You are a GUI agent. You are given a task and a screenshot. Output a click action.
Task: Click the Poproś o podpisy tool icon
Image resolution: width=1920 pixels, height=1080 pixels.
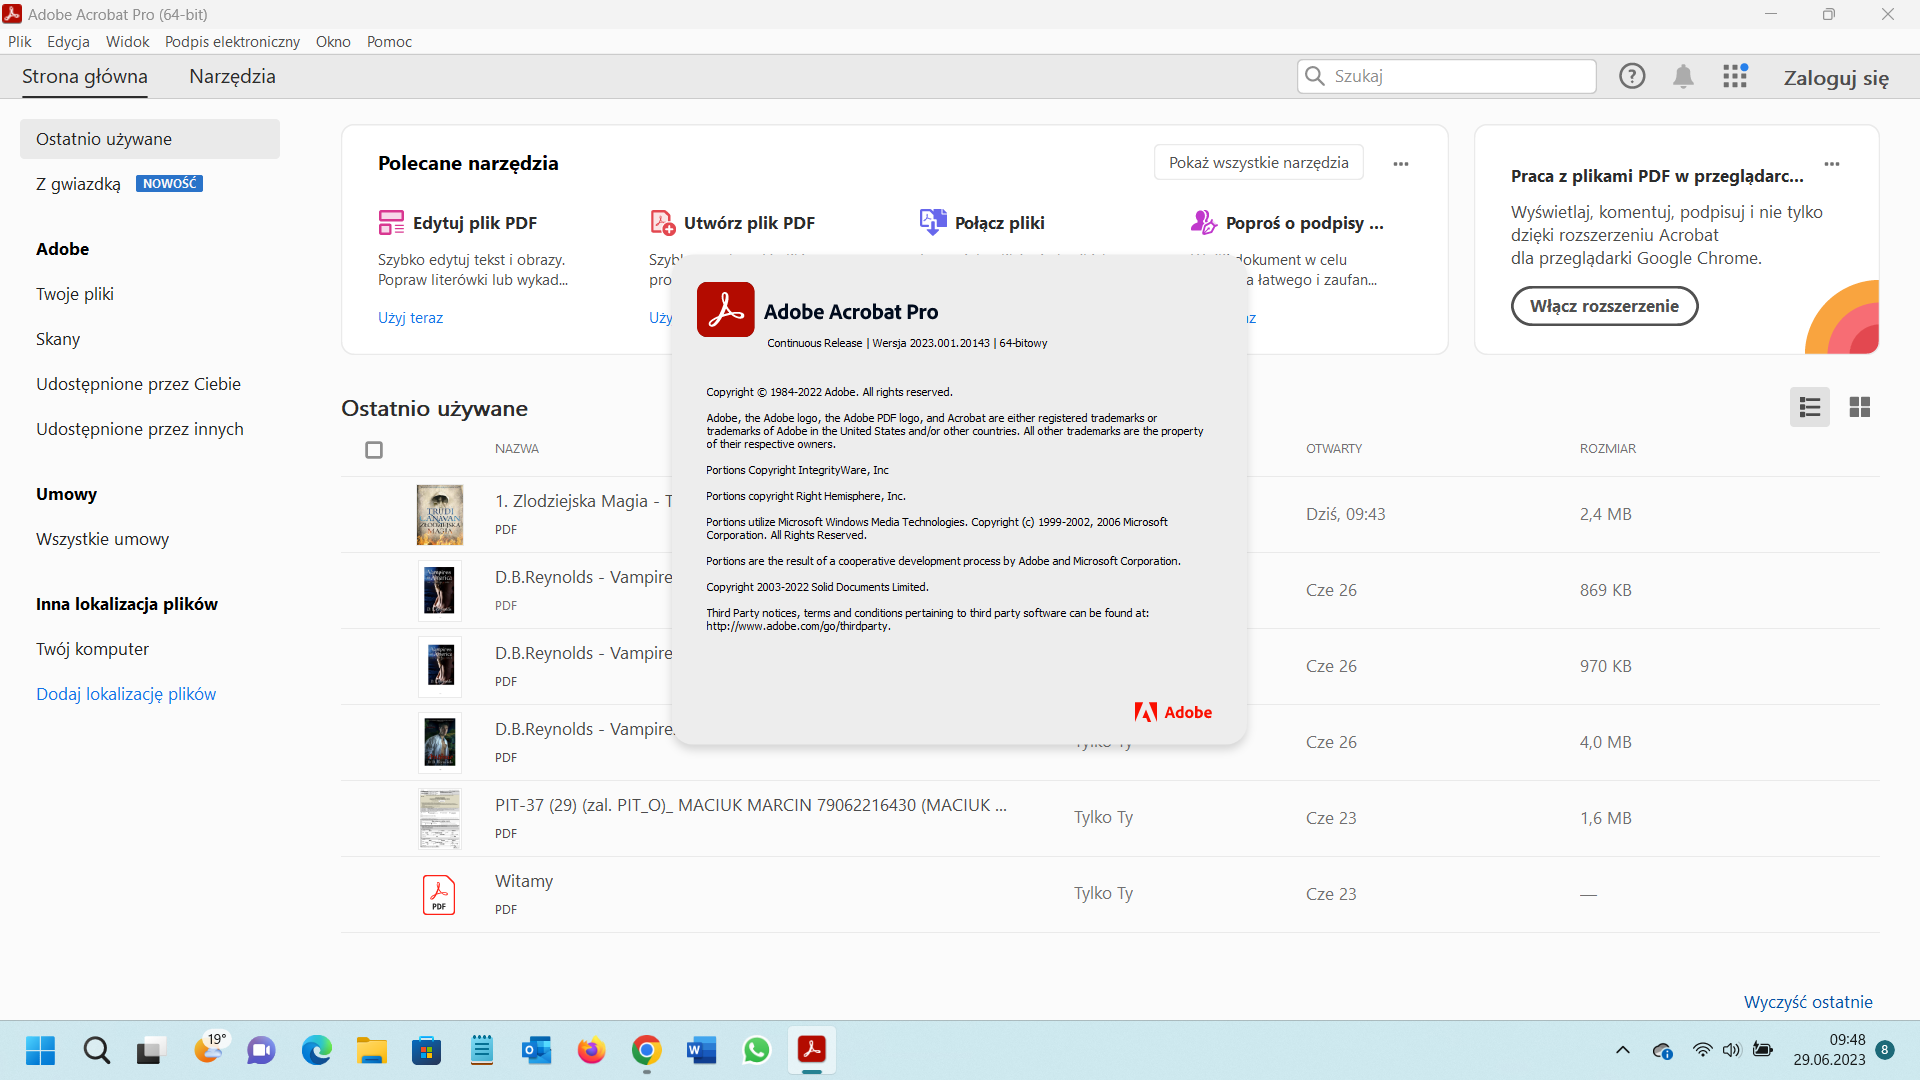coord(1204,222)
